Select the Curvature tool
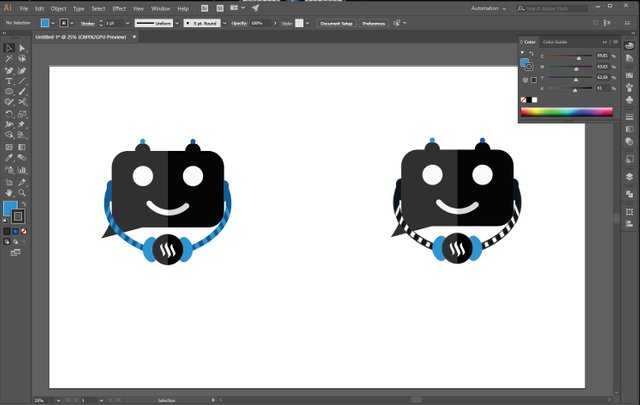This screenshot has height=405, width=640. (22, 70)
